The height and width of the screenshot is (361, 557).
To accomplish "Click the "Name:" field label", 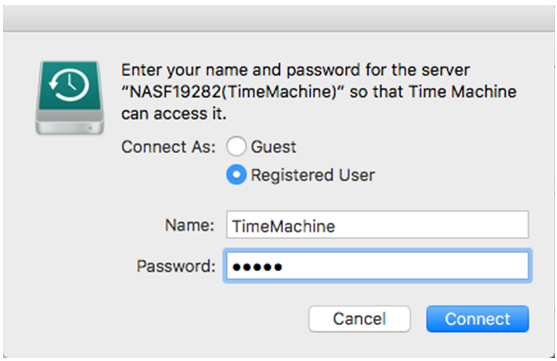I will (x=190, y=225).
